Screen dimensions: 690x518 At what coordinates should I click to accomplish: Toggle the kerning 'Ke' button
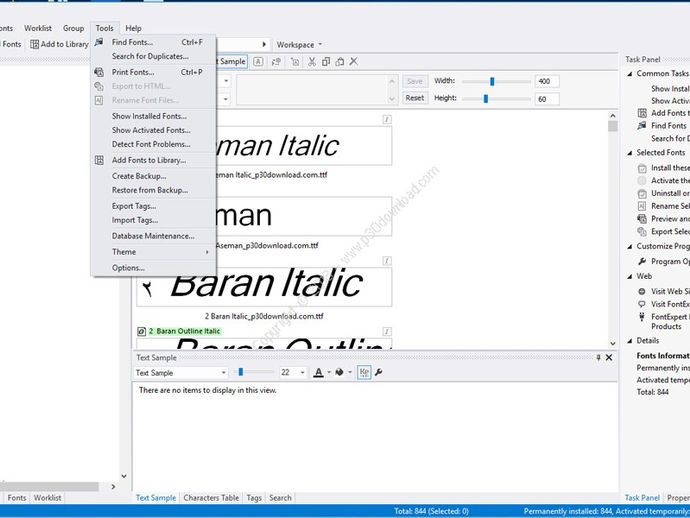click(x=364, y=372)
